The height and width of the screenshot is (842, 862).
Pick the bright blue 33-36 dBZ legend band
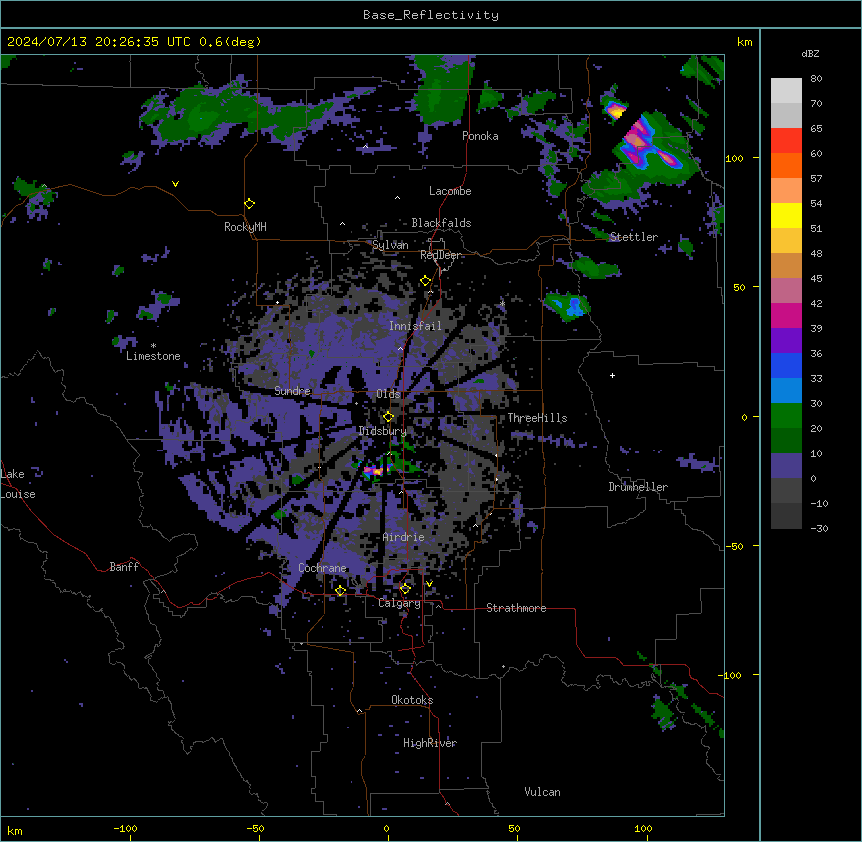click(786, 365)
